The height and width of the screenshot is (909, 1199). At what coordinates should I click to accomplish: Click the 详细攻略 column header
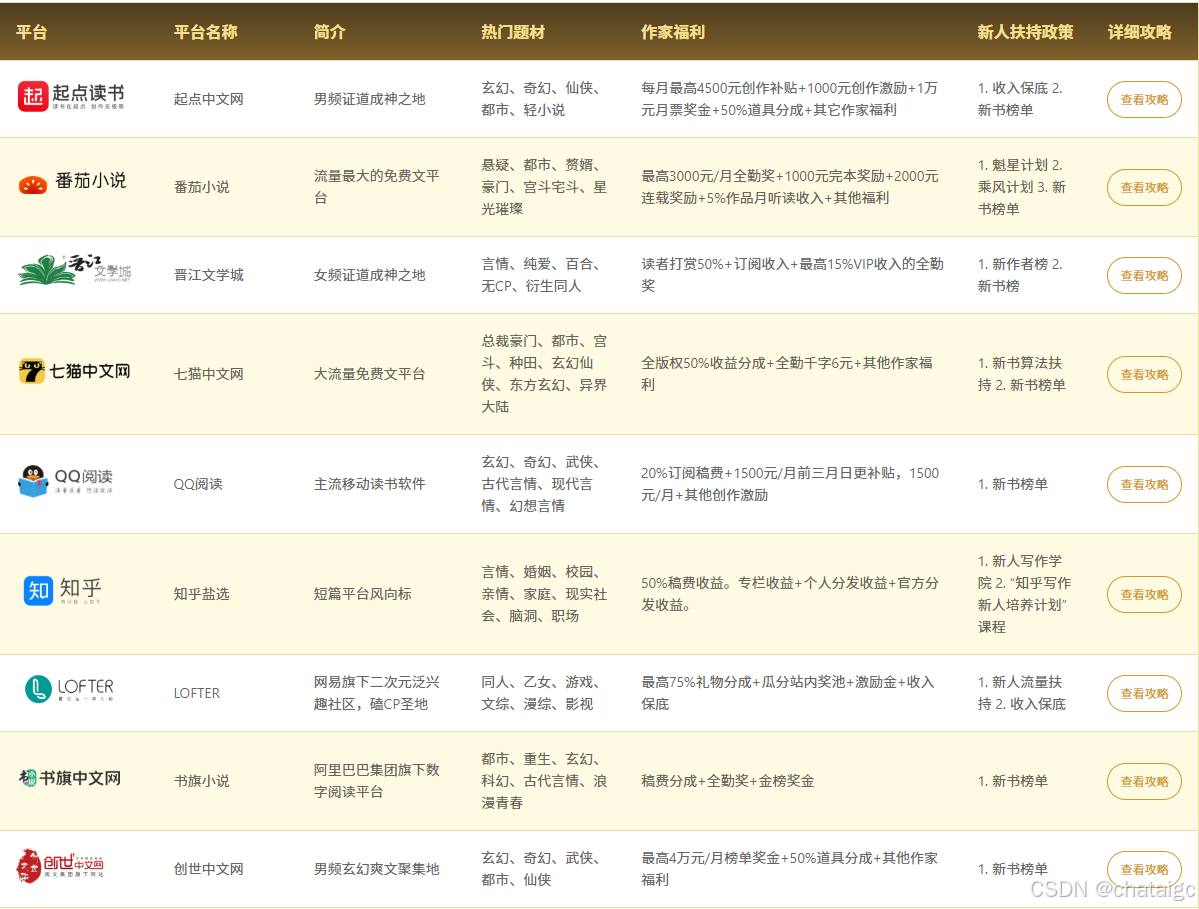[1139, 32]
